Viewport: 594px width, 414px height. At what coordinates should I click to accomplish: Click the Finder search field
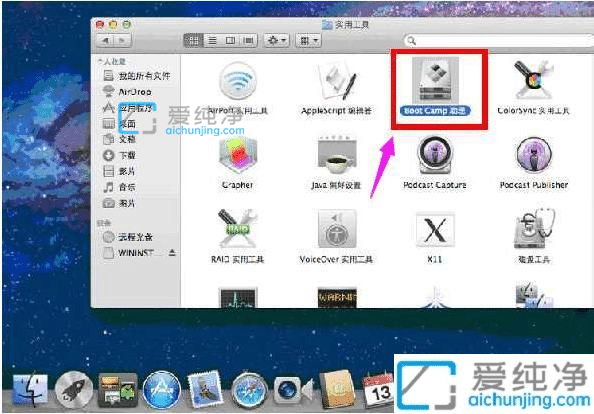[498, 41]
